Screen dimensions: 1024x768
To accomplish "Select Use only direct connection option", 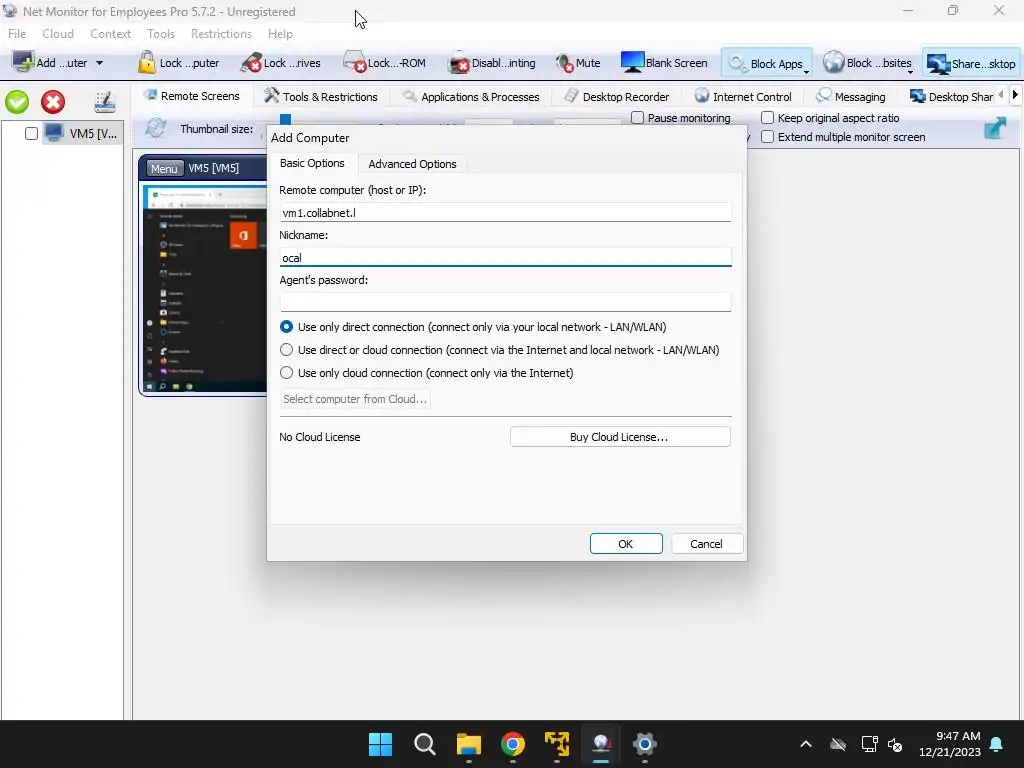I will [x=286, y=327].
